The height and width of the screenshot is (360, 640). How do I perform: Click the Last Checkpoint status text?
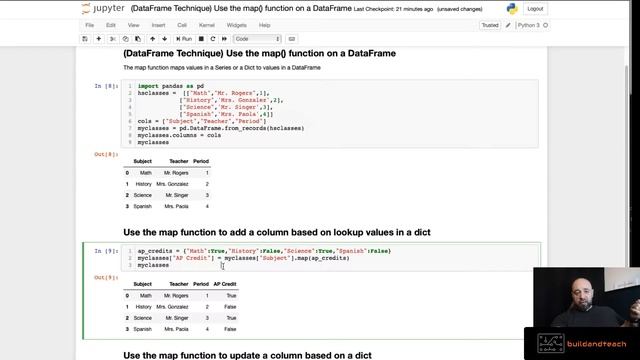[393, 9]
